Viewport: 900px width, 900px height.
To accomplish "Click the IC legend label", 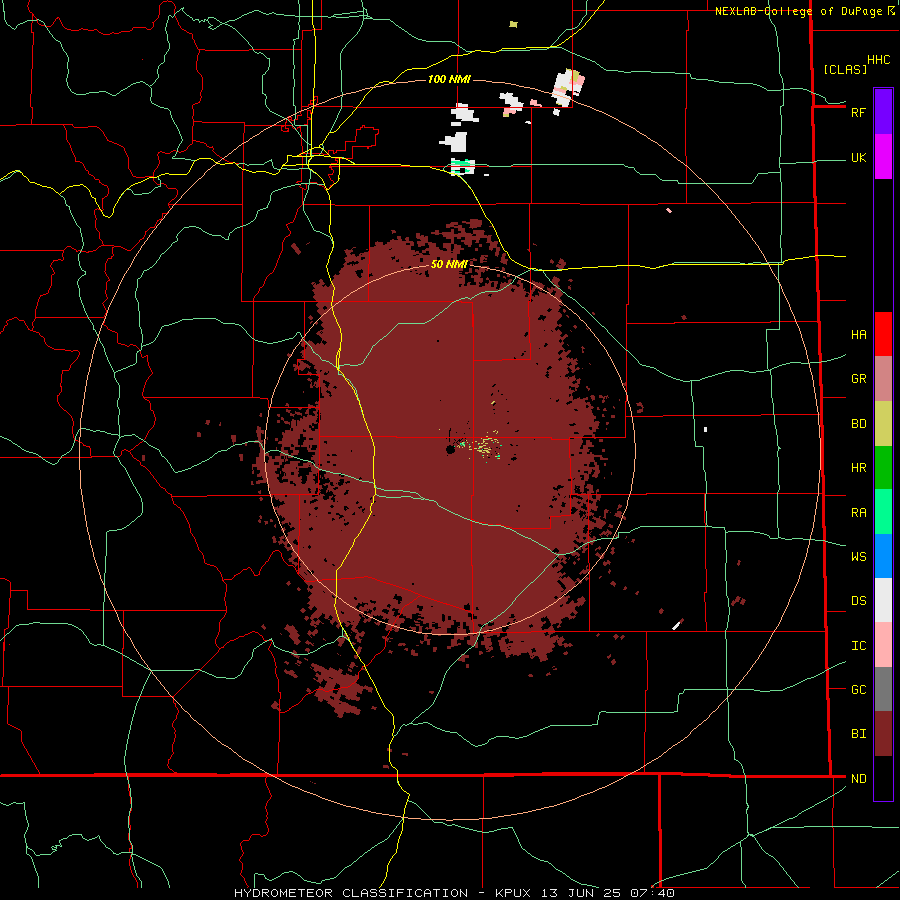I will tap(858, 646).
